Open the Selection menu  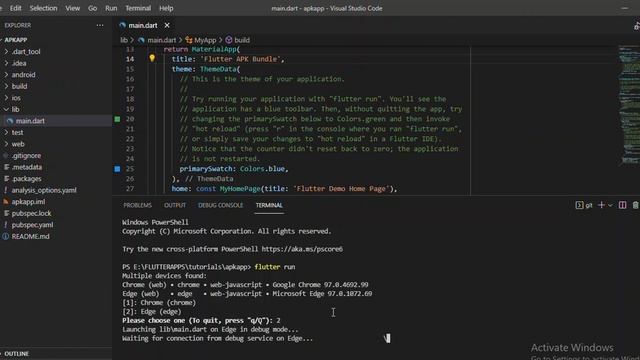[x=43, y=8]
